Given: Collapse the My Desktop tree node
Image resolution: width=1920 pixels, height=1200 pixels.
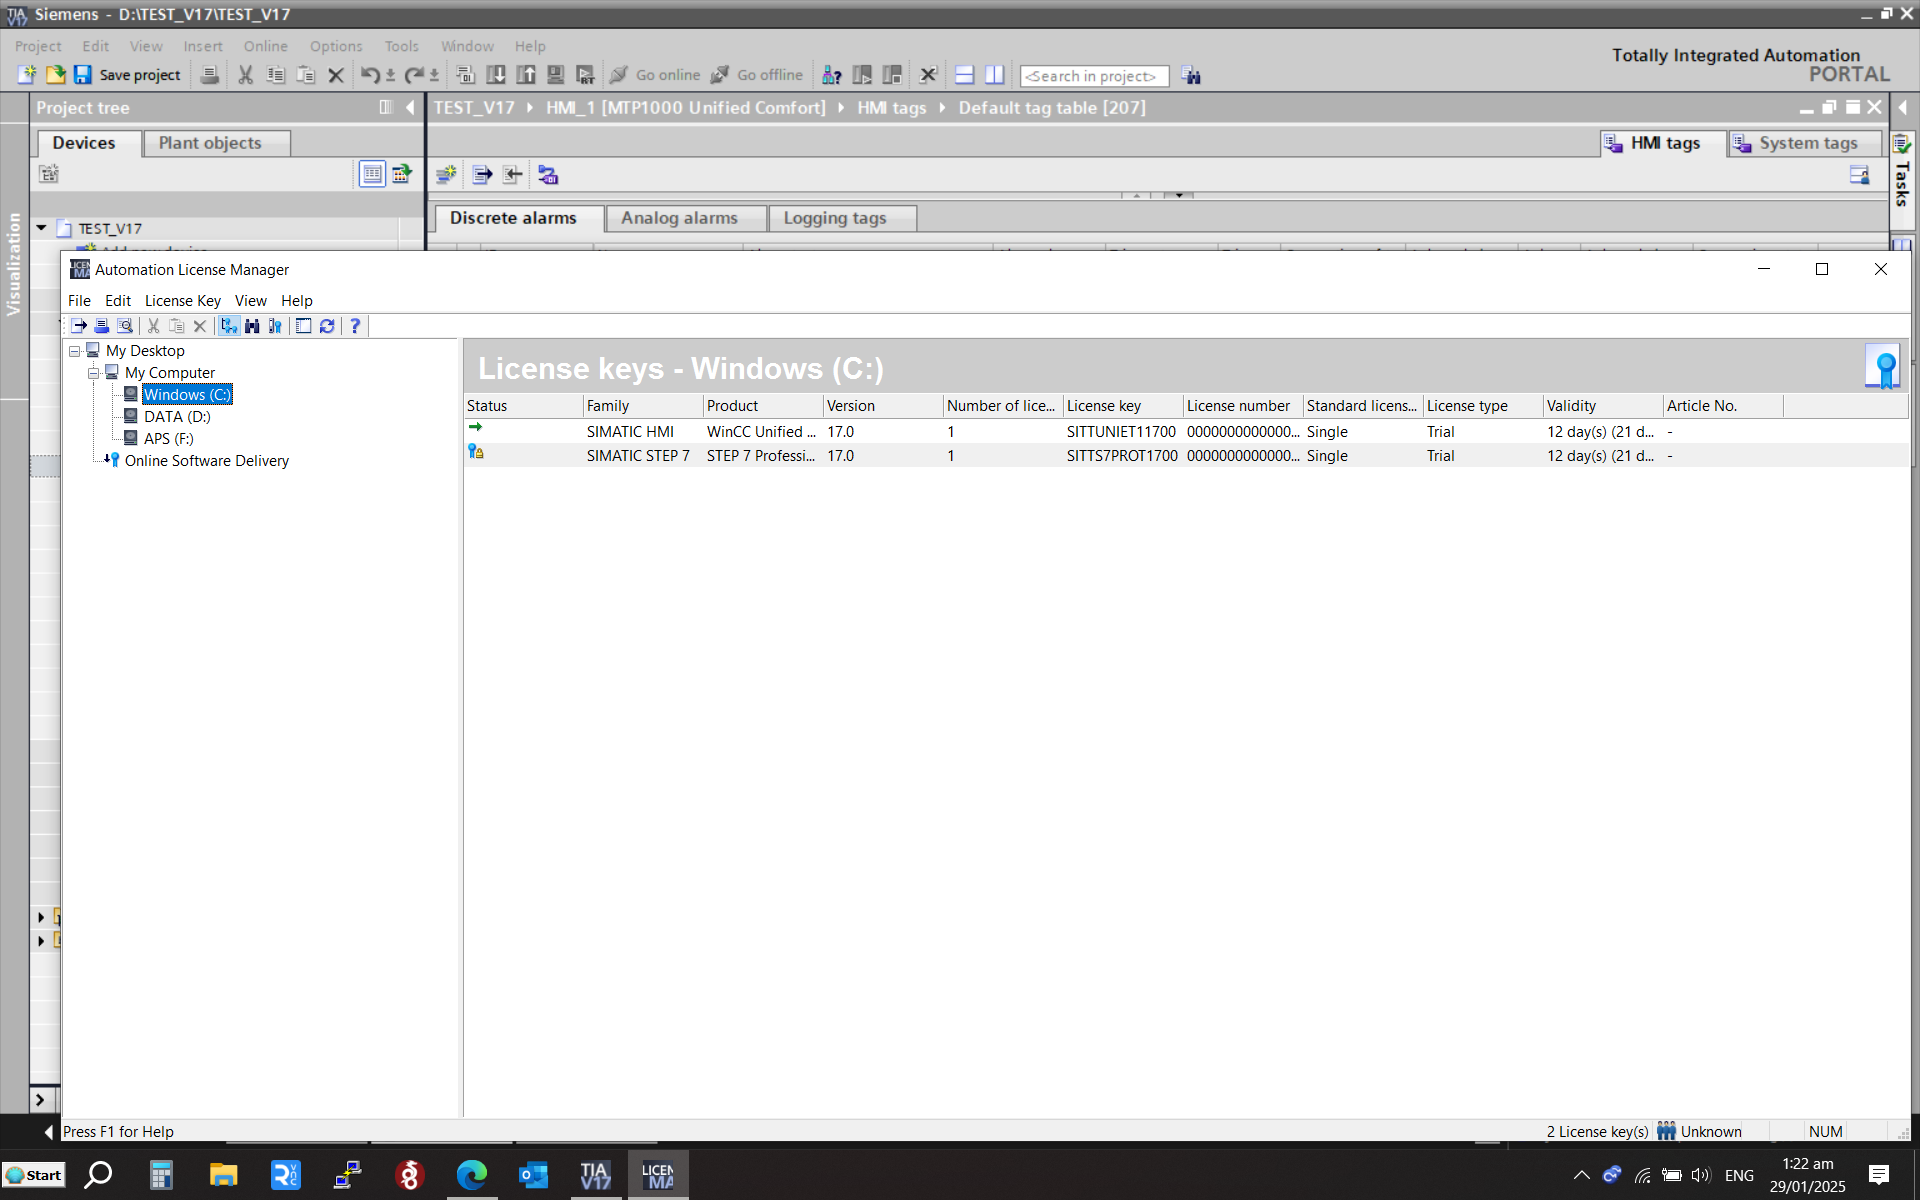Looking at the screenshot, I should [x=74, y=351].
